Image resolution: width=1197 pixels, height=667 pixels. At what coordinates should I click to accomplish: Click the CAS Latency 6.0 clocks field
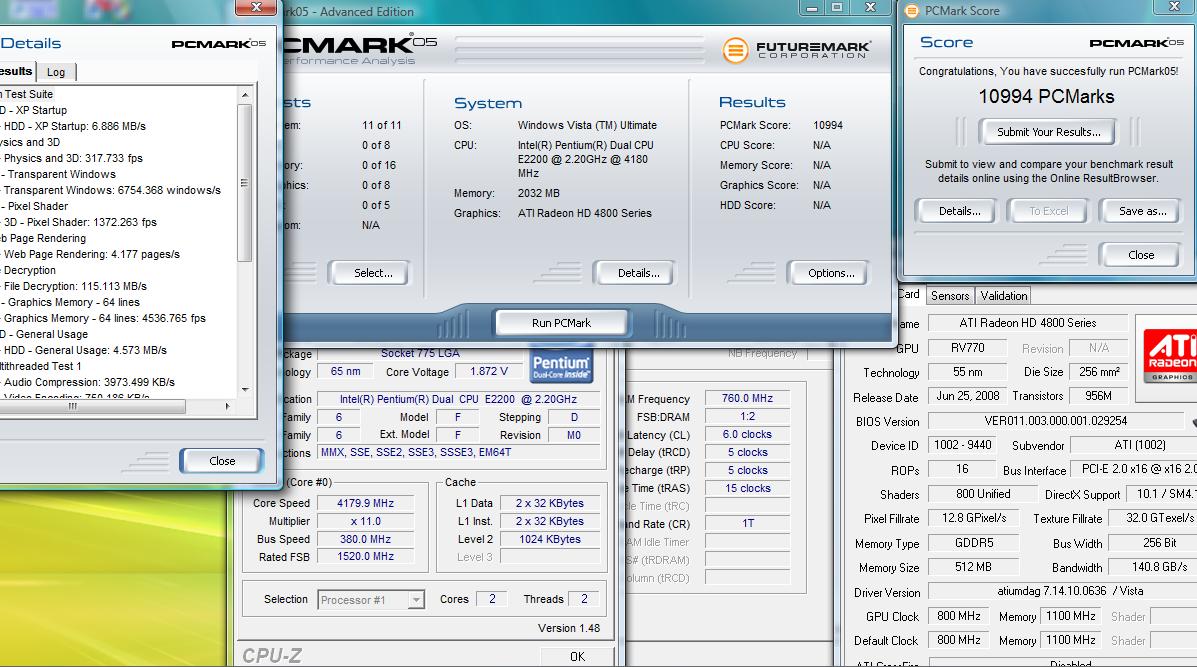[x=747, y=434]
